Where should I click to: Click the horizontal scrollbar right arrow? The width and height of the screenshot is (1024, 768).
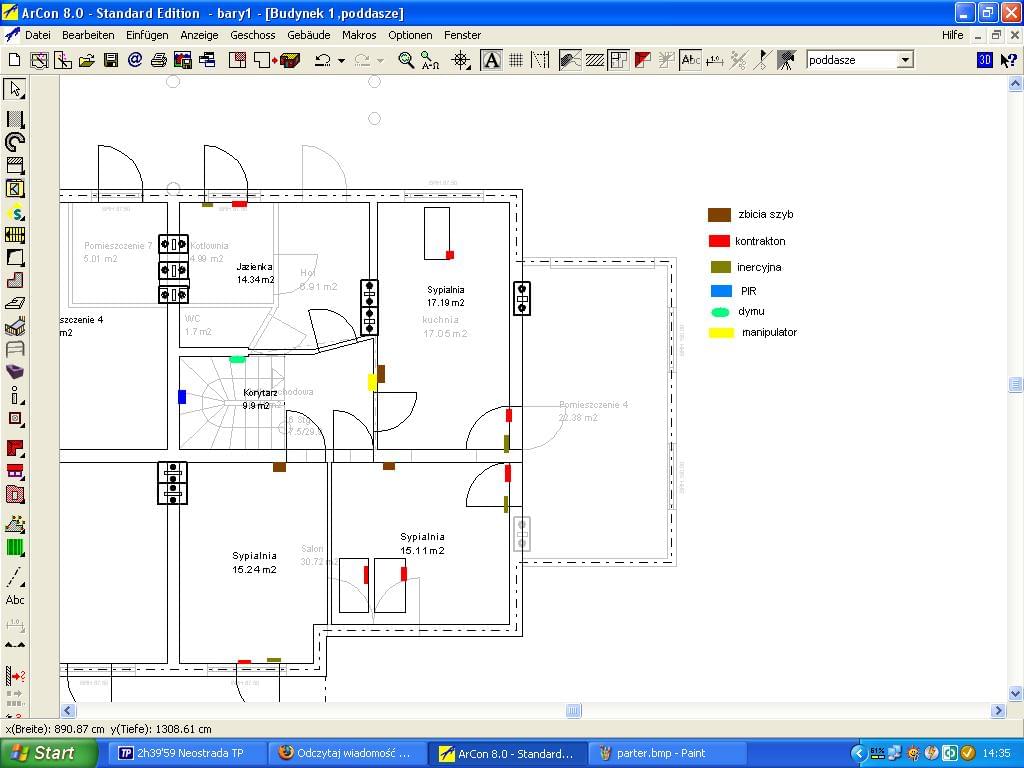click(998, 711)
